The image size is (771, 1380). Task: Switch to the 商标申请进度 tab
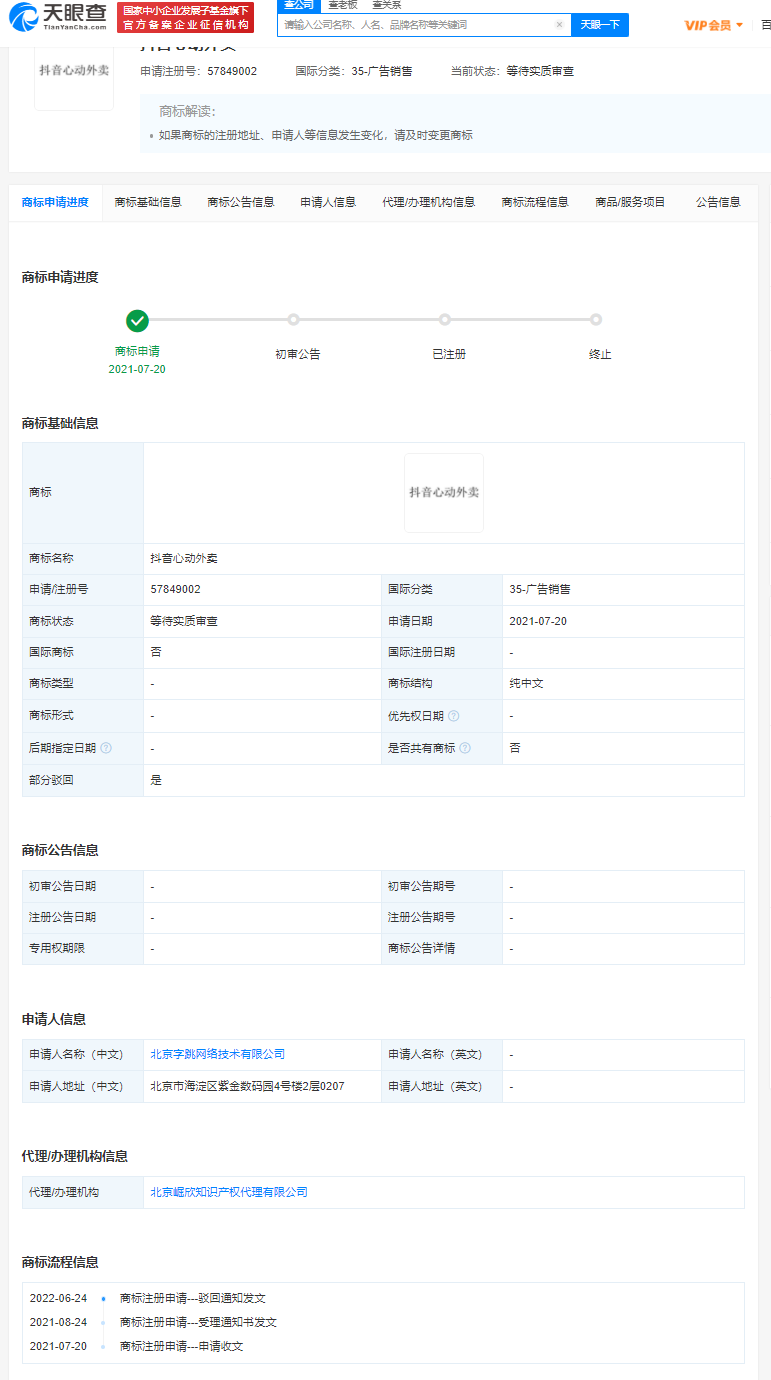tap(55, 202)
